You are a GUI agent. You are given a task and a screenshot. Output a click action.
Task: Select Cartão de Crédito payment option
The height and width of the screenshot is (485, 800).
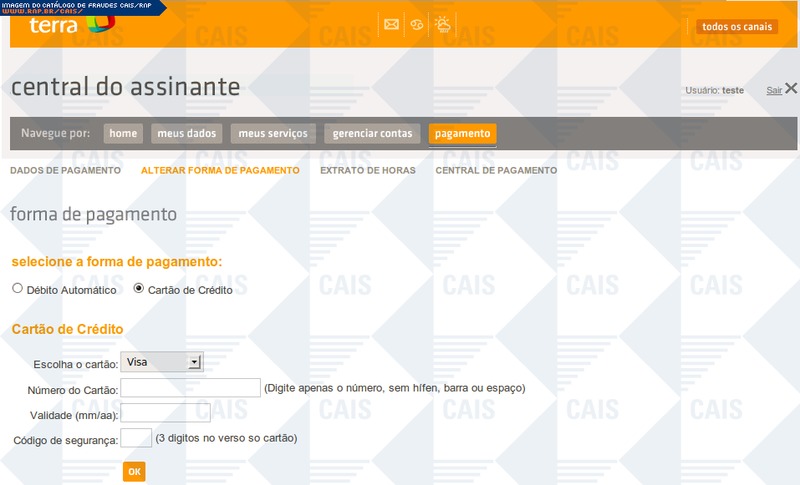click(138, 289)
